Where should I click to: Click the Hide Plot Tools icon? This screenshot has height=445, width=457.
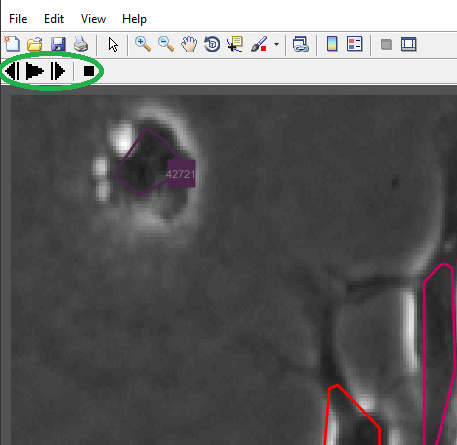tap(386, 44)
